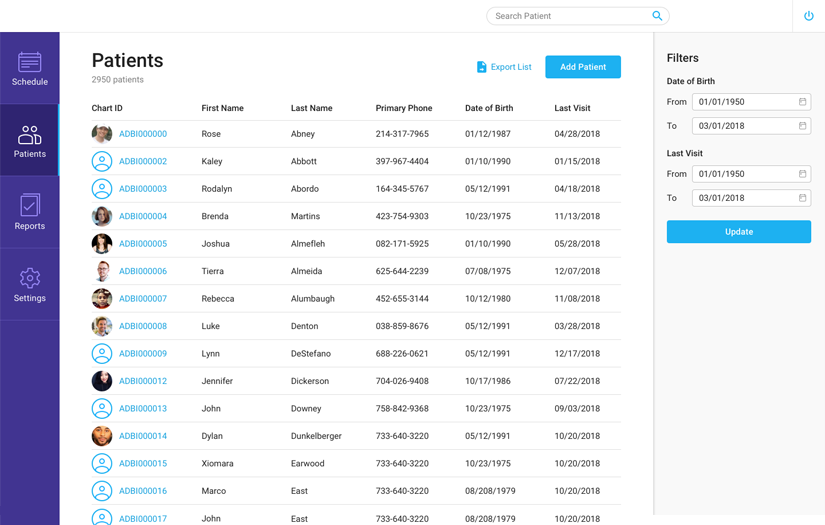
Task: Open chart ADBI000008
Action: [143, 326]
